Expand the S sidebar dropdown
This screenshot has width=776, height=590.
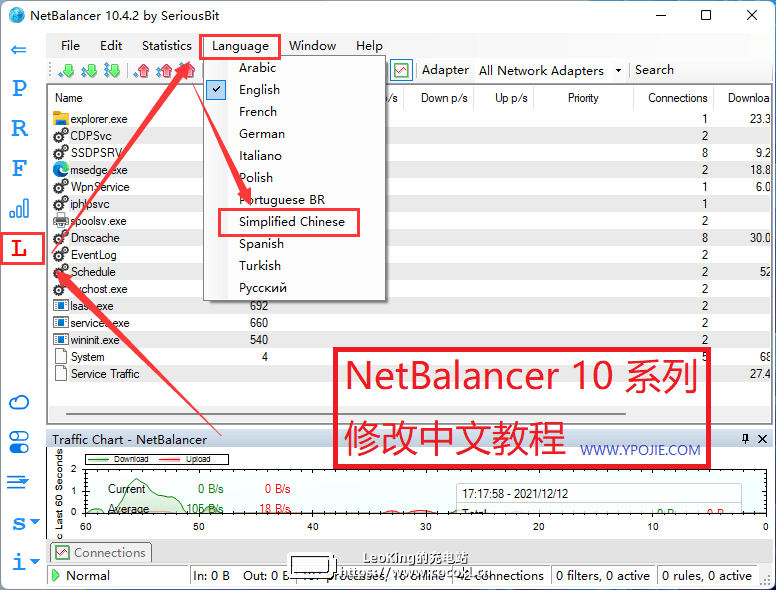[x=25, y=523]
